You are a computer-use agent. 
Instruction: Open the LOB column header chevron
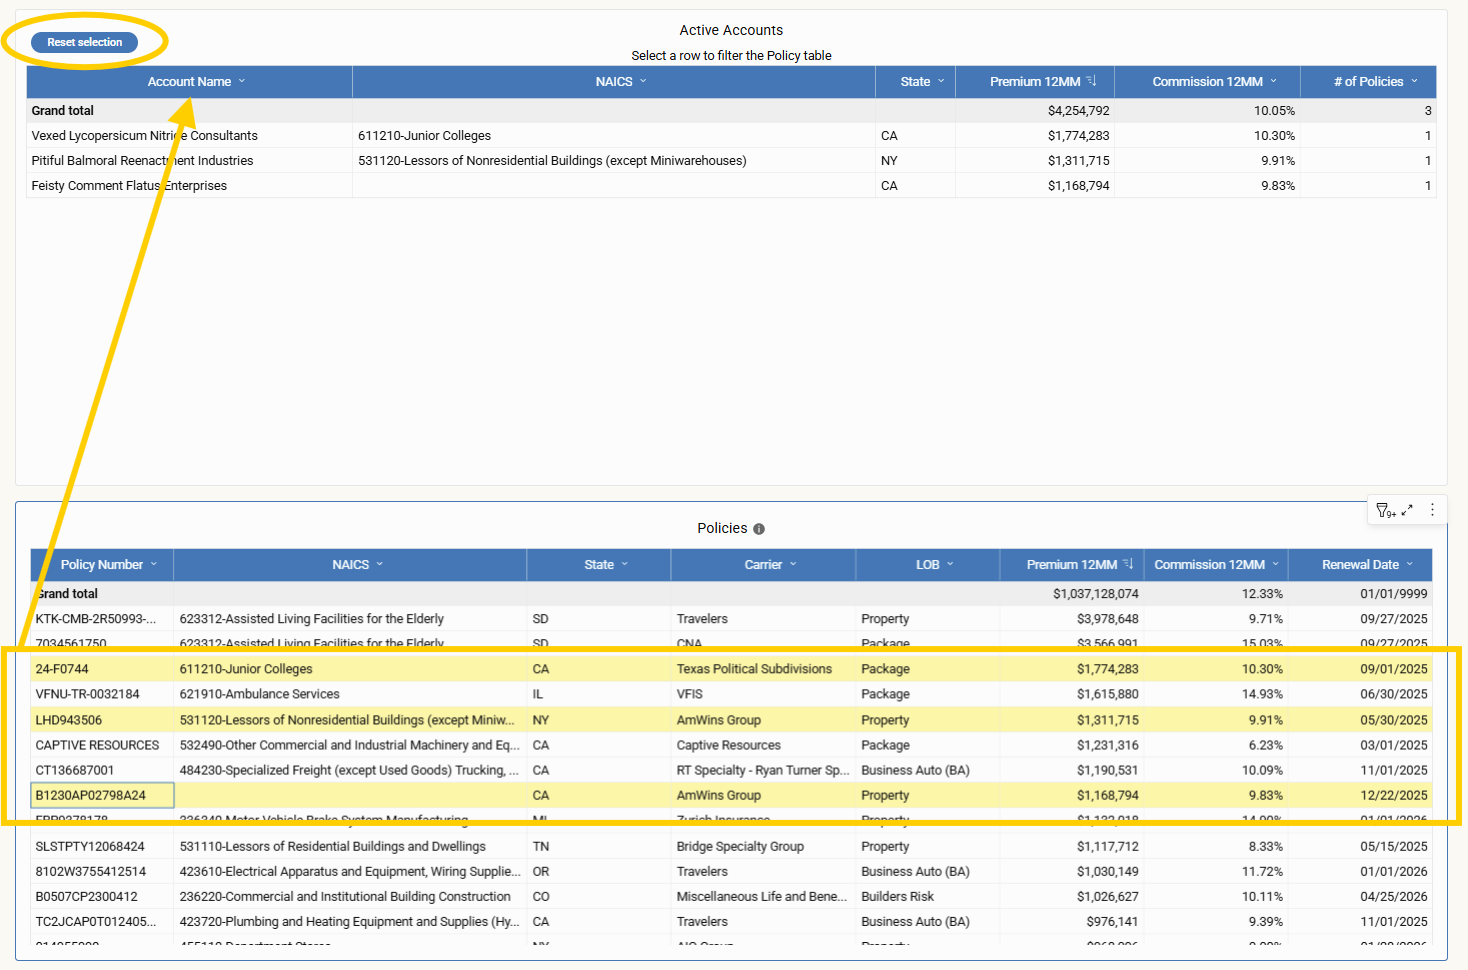tap(950, 565)
